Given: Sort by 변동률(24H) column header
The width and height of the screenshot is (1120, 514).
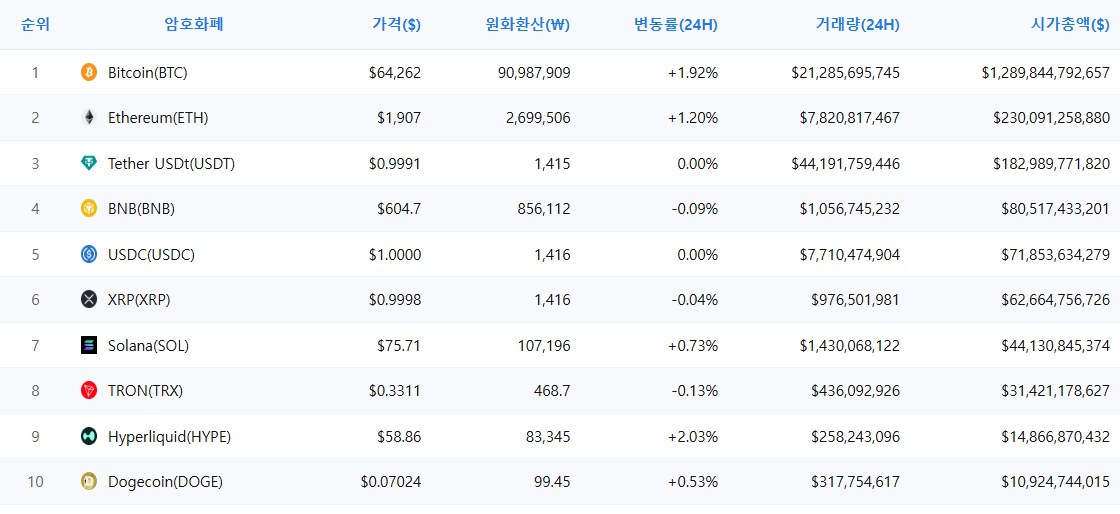Looking at the screenshot, I should 676,24.
